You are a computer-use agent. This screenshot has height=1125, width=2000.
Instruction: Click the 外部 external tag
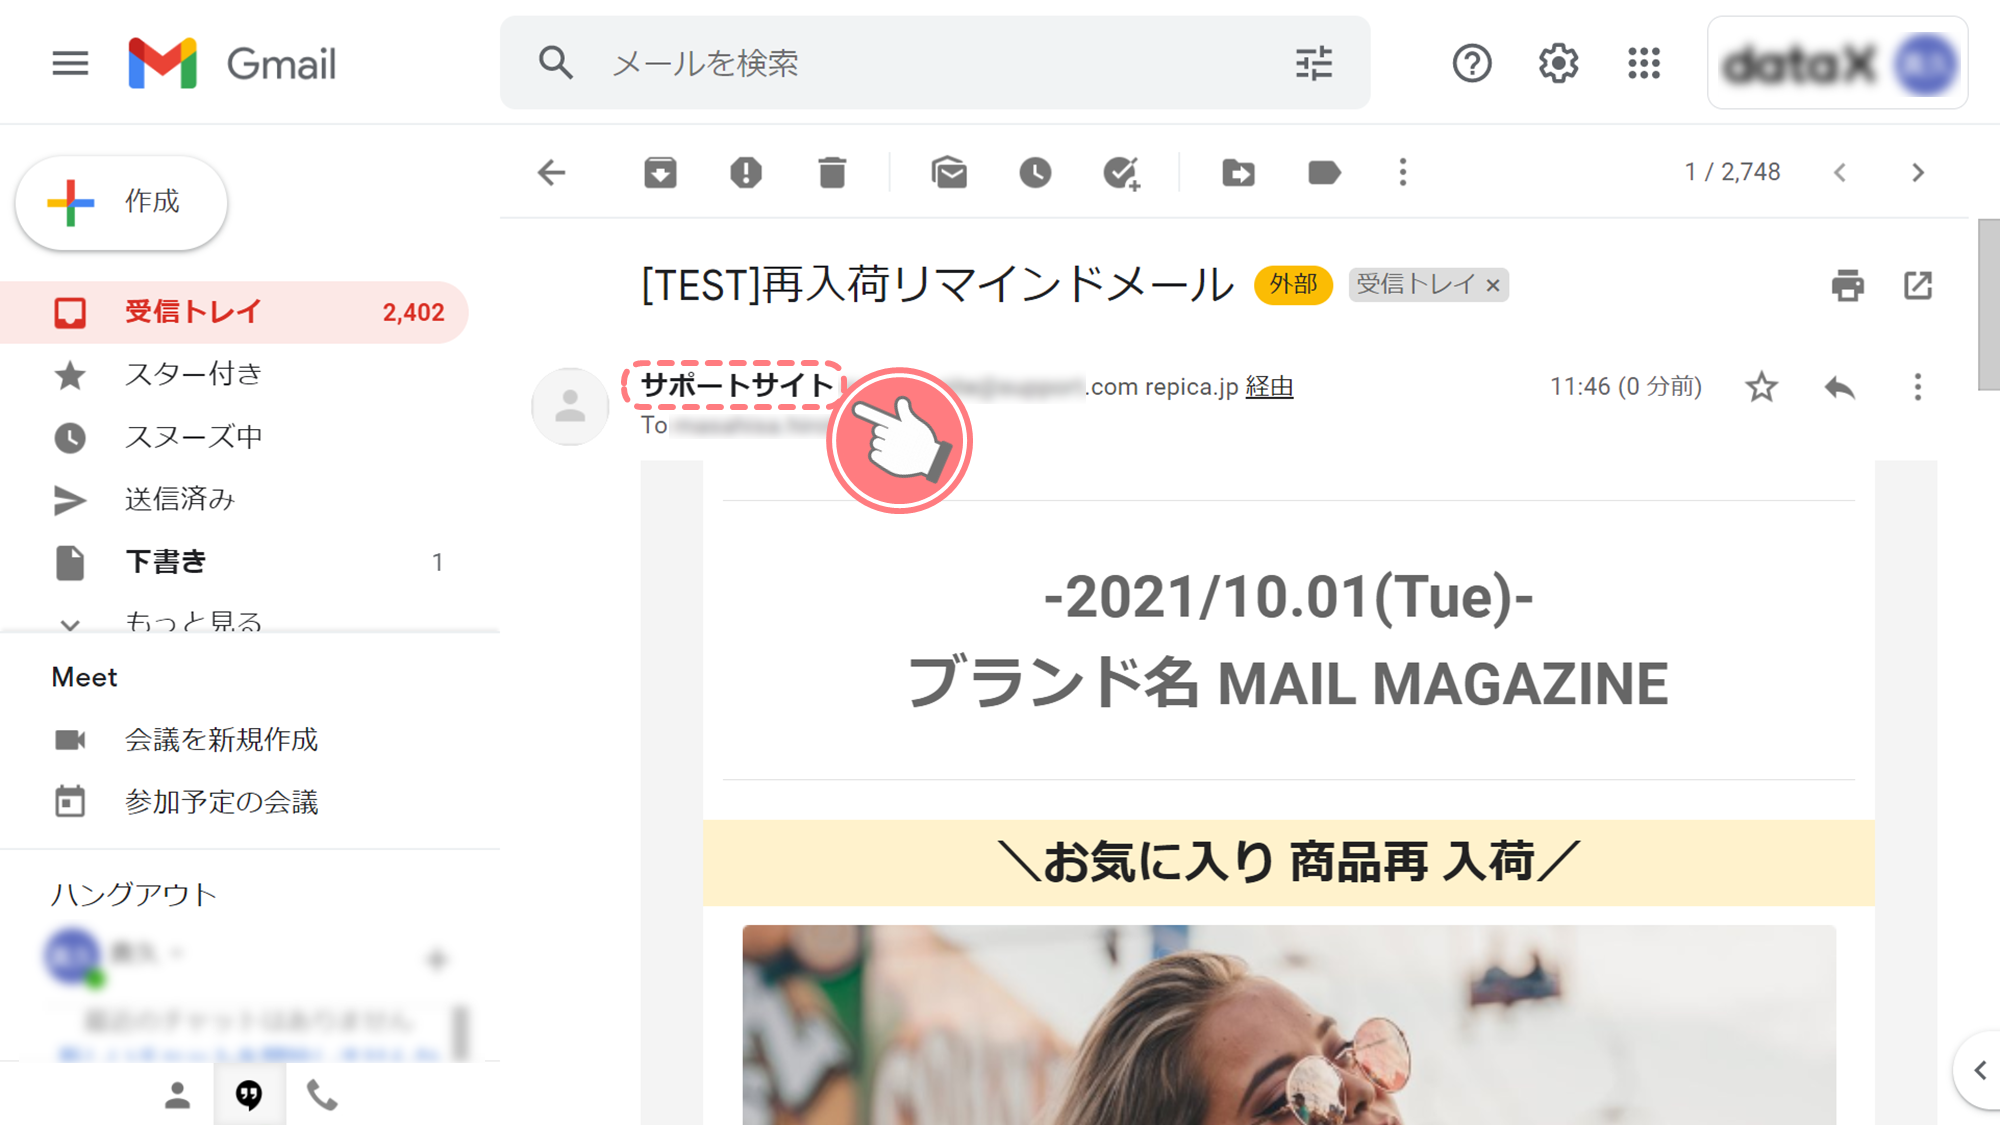point(1293,285)
